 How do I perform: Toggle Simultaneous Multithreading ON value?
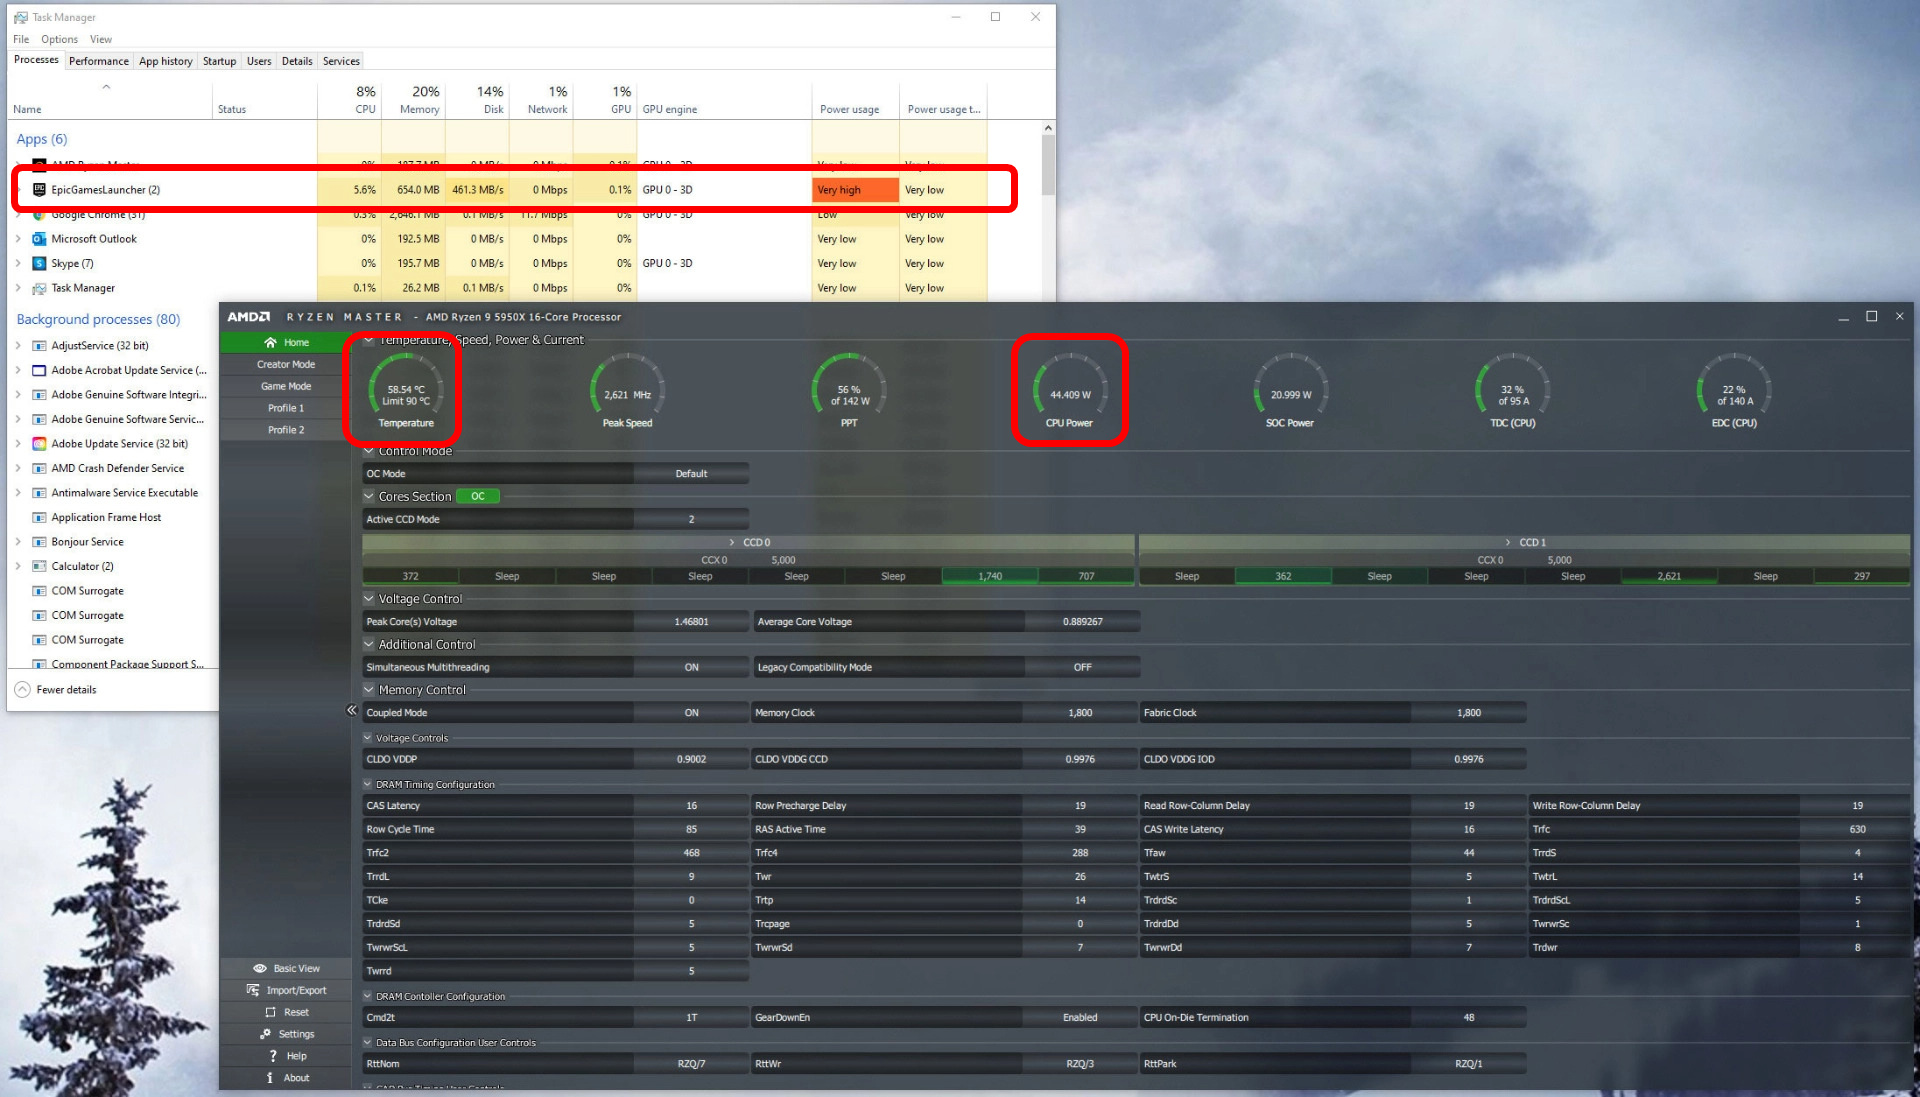pyautogui.click(x=691, y=667)
